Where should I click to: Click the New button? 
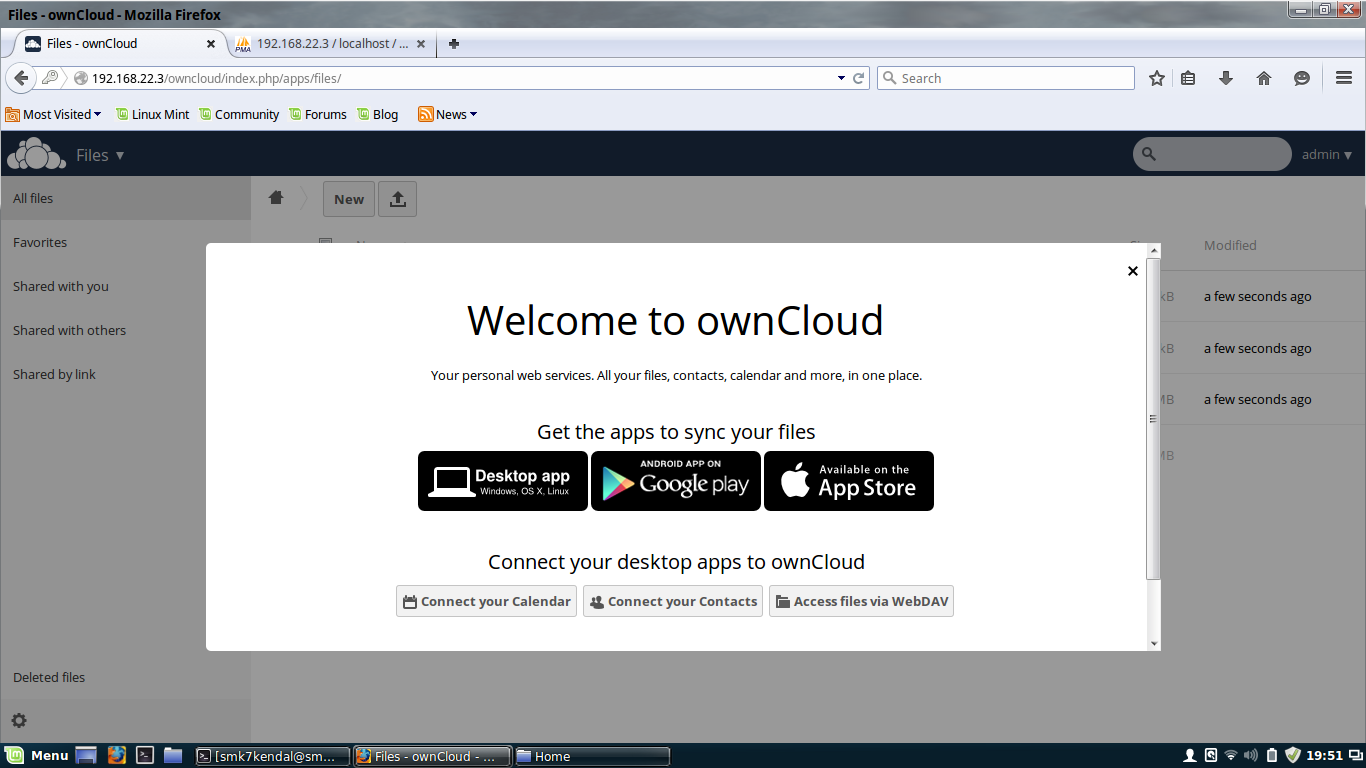click(x=348, y=198)
